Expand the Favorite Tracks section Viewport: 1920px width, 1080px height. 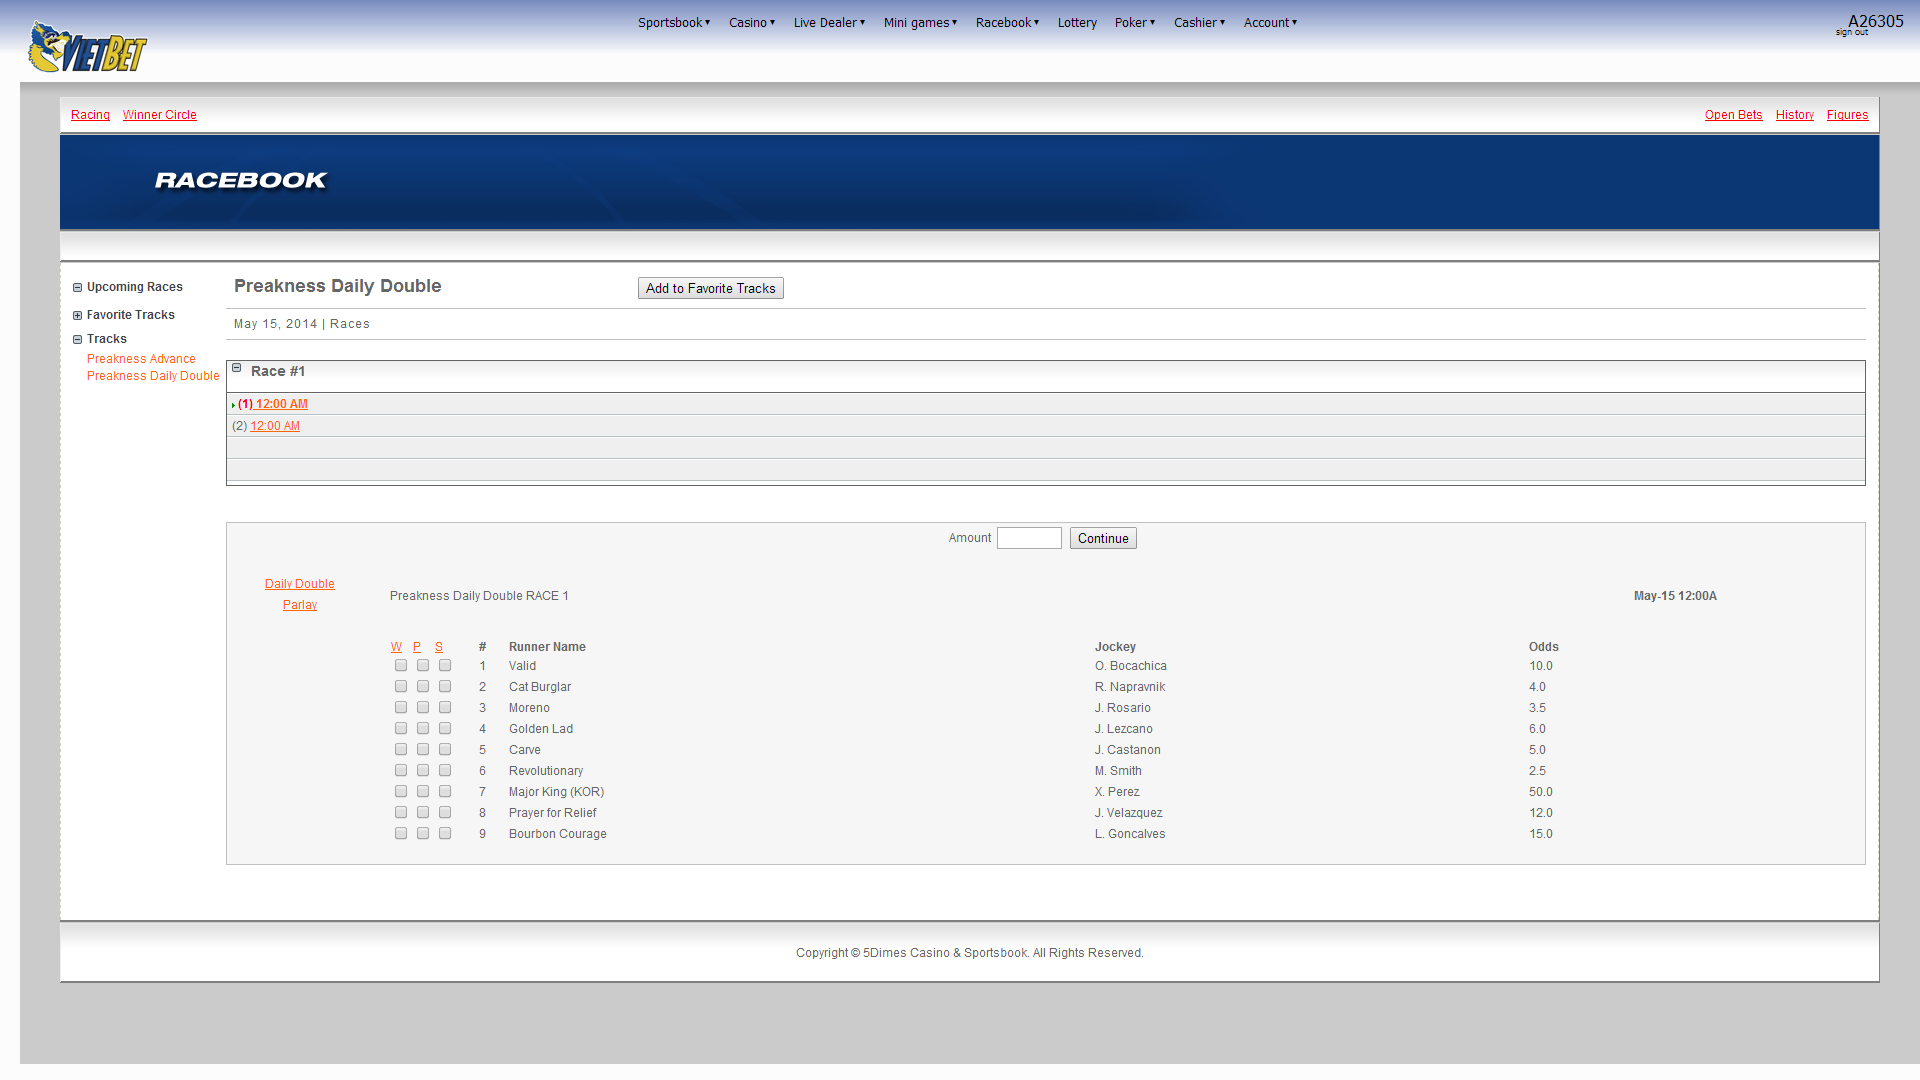point(77,316)
